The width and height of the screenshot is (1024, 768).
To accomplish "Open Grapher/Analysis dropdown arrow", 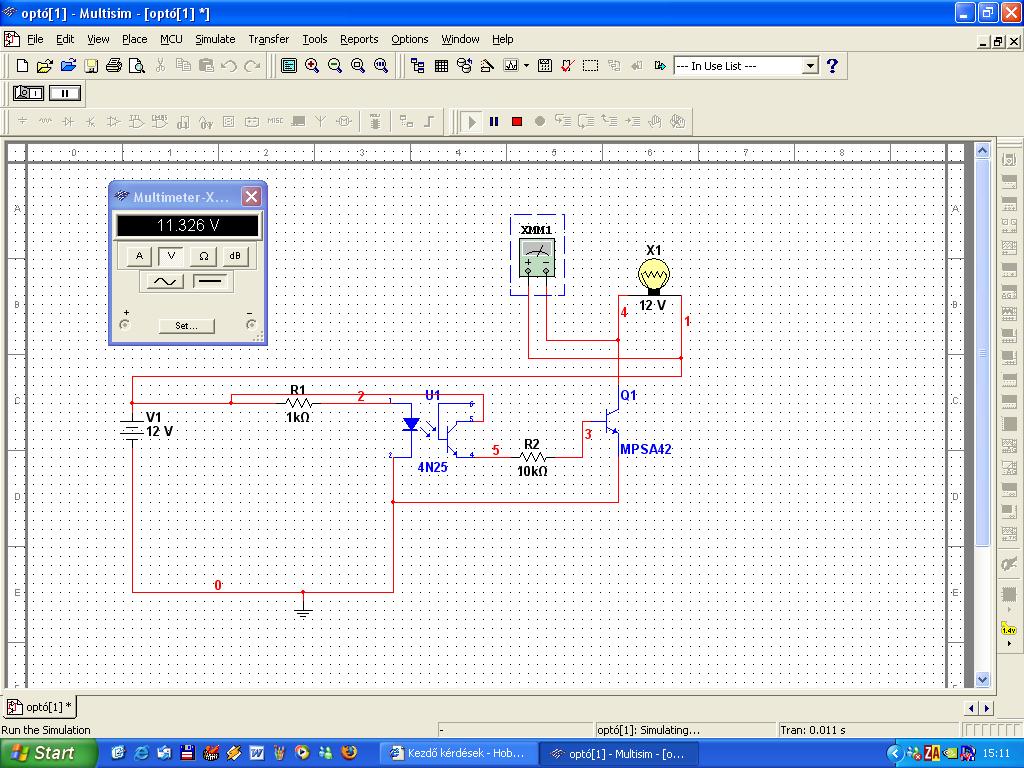I will click(526, 66).
